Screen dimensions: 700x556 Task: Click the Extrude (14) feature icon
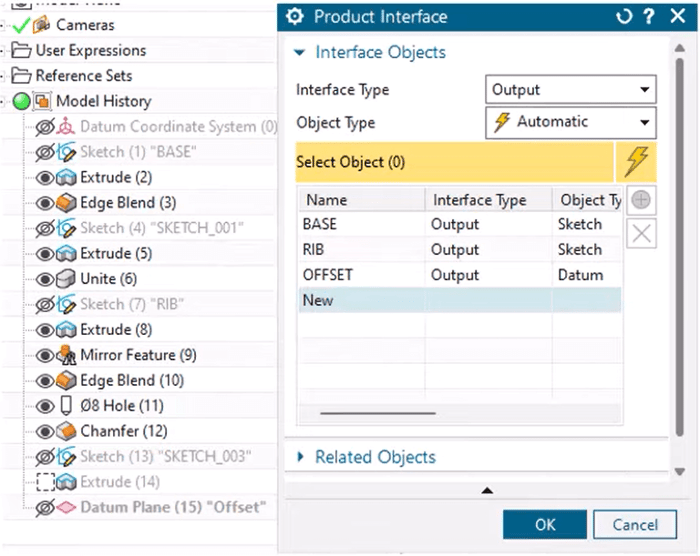(x=66, y=482)
